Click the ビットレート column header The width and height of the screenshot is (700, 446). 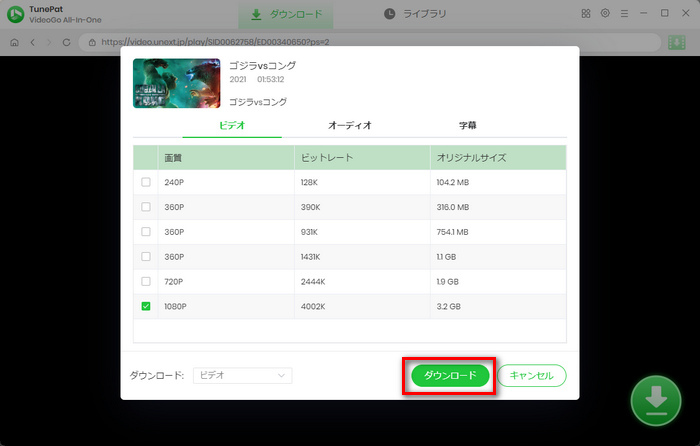click(362, 158)
